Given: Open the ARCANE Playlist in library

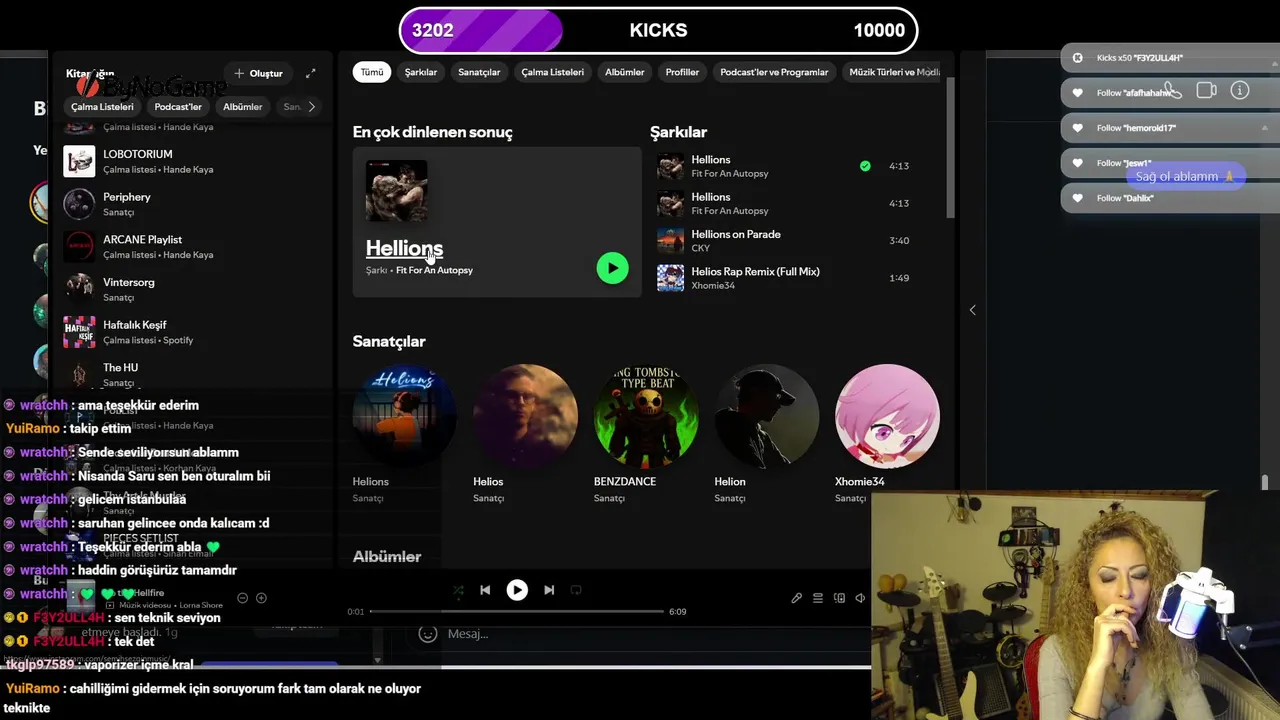Looking at the screenshot, I should pos(190,246).
